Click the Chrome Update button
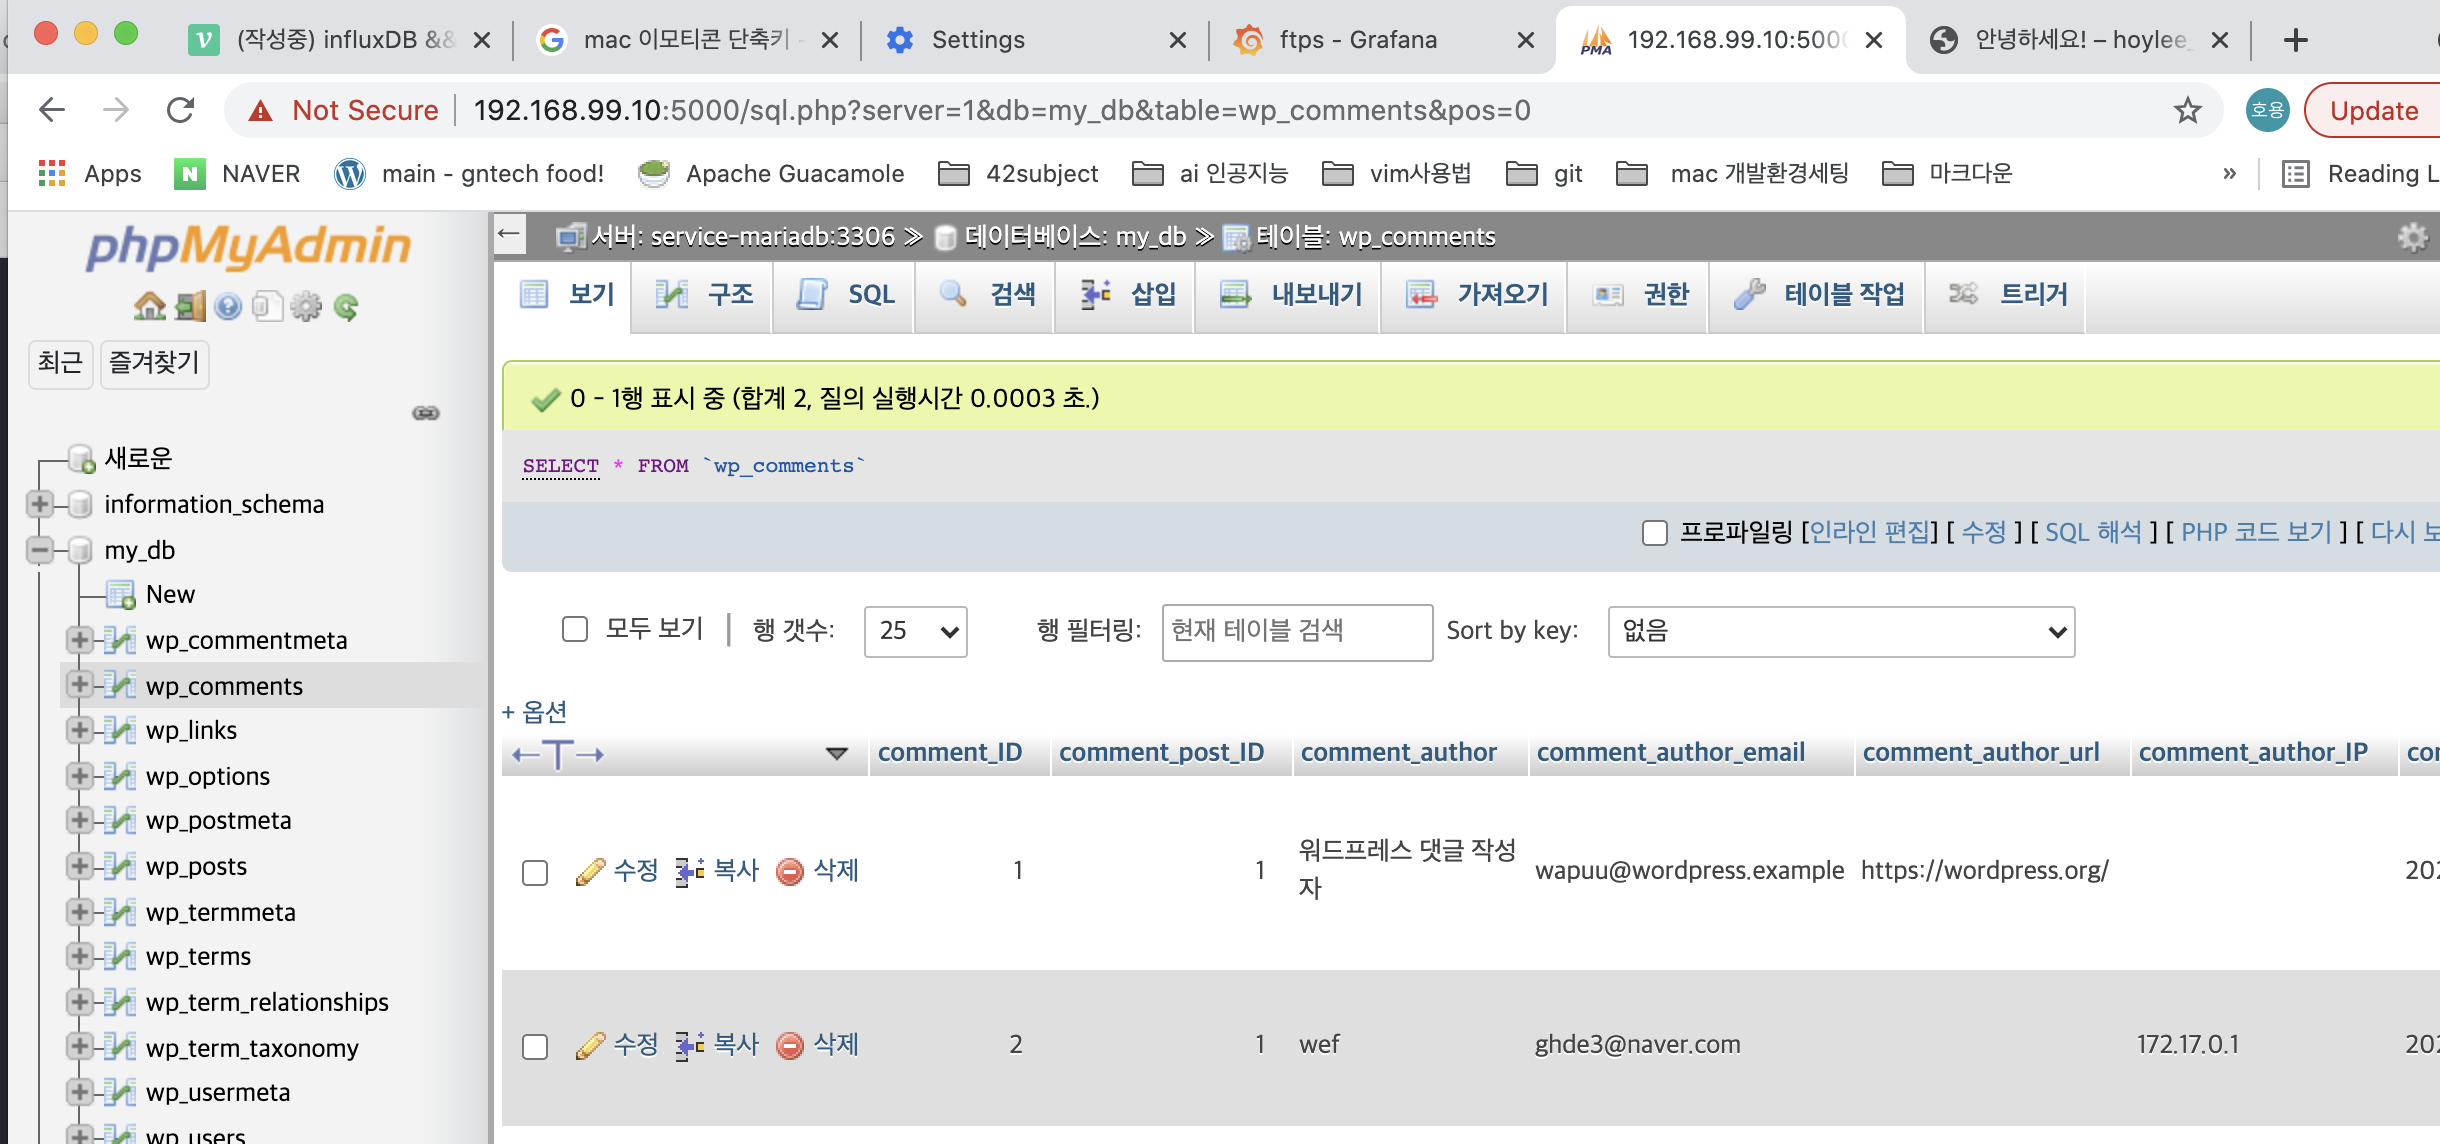Viewport: 2440px width, 1144px height. point(2374,110)
